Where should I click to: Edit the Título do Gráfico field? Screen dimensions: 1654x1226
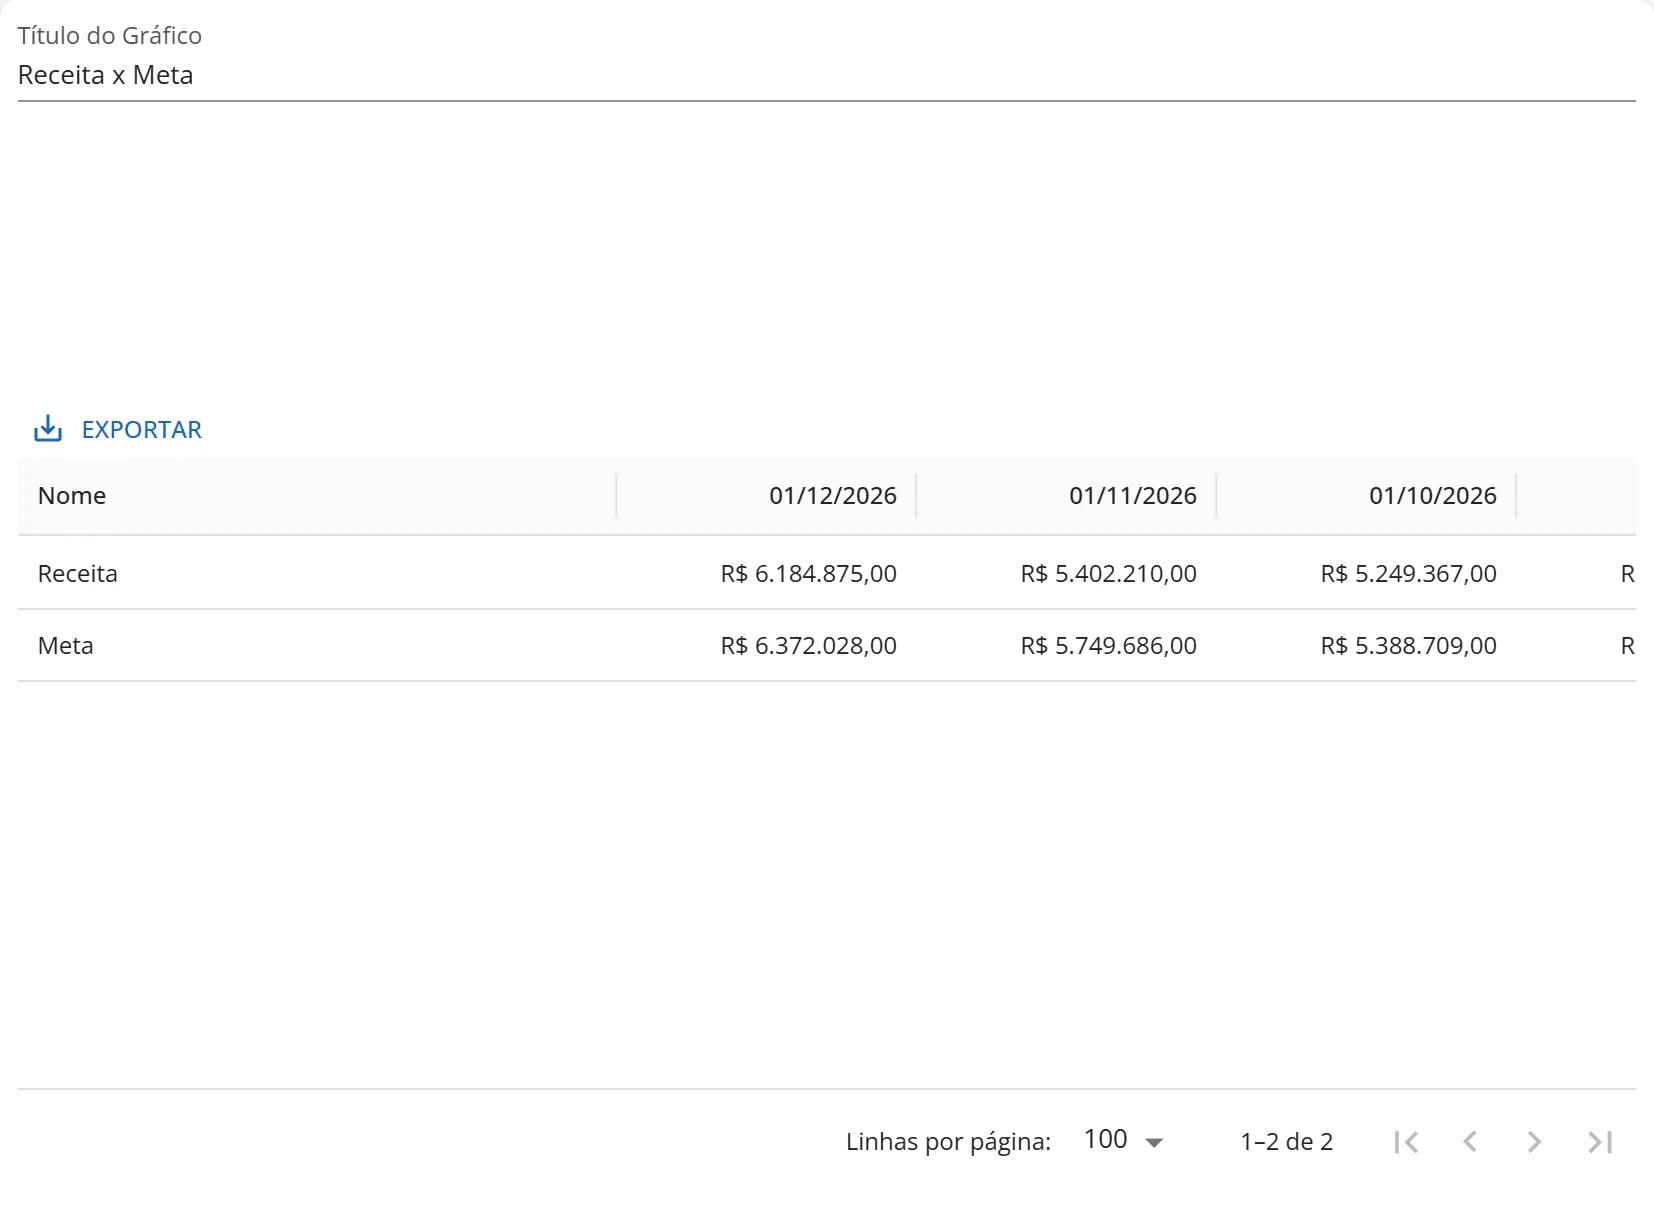(826, 75)
